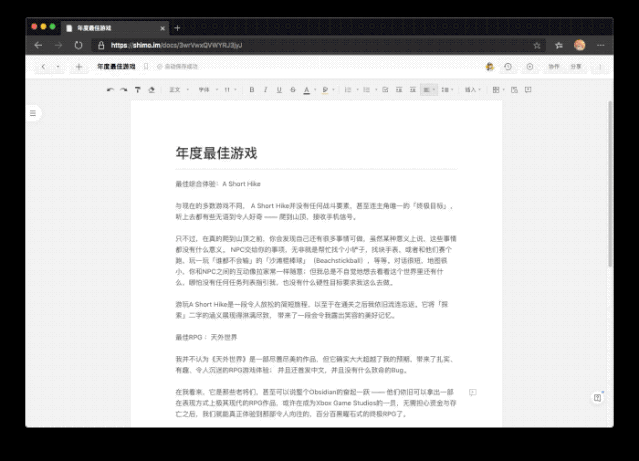The height and width of the screenshot is (461, 639).
Task: Open the document more options menu
Action: pyautogui.click(x=600, y=66)
